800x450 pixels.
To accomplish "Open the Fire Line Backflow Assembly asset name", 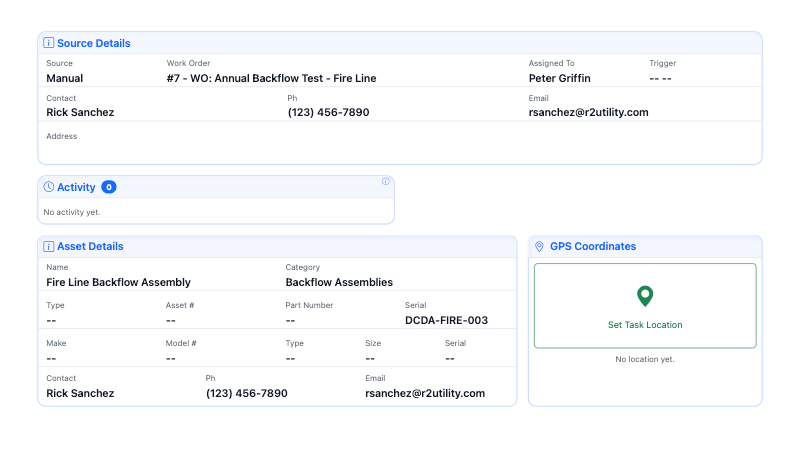I will click(x=118, y=283).
